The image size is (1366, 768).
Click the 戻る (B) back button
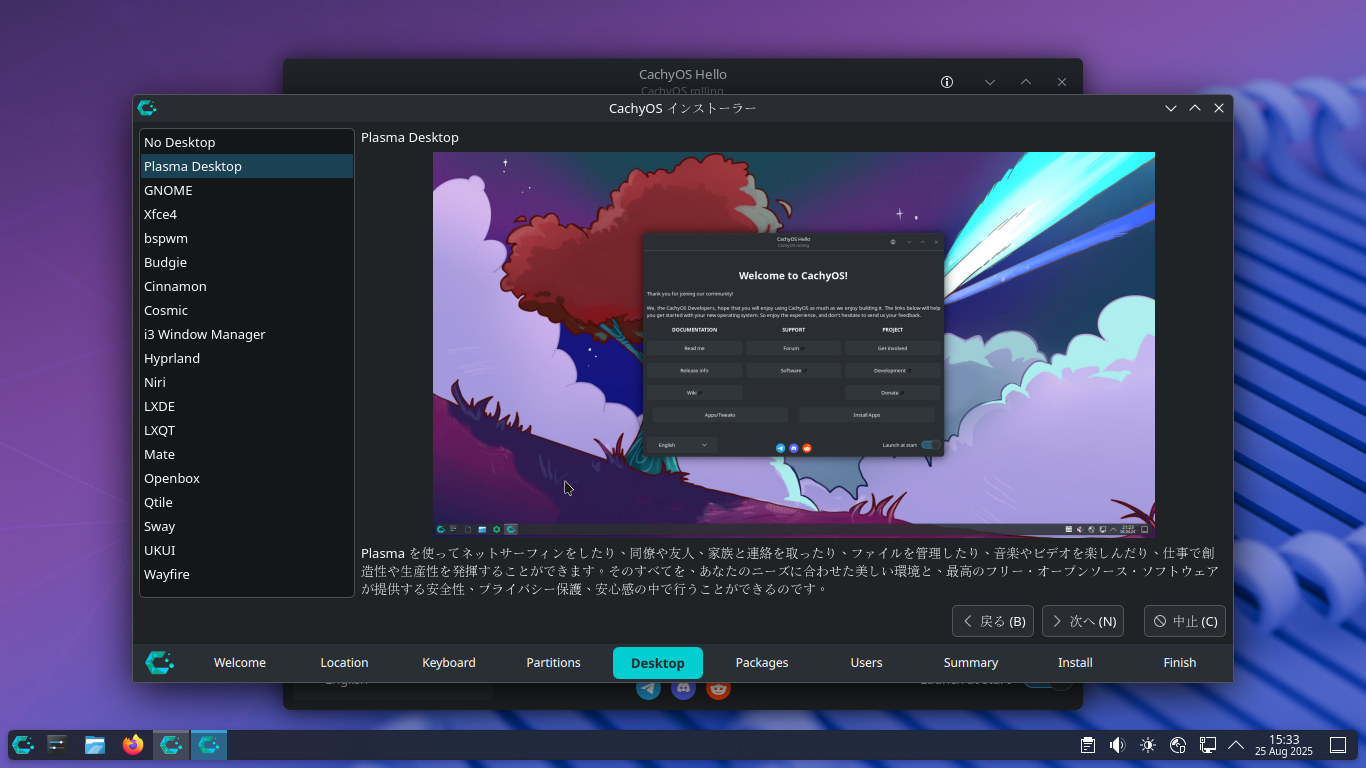pos(993,621)
